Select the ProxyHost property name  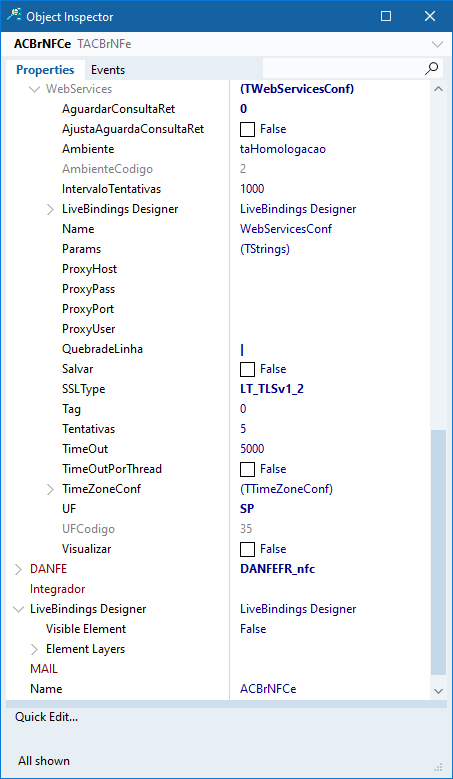coord(89,269)
